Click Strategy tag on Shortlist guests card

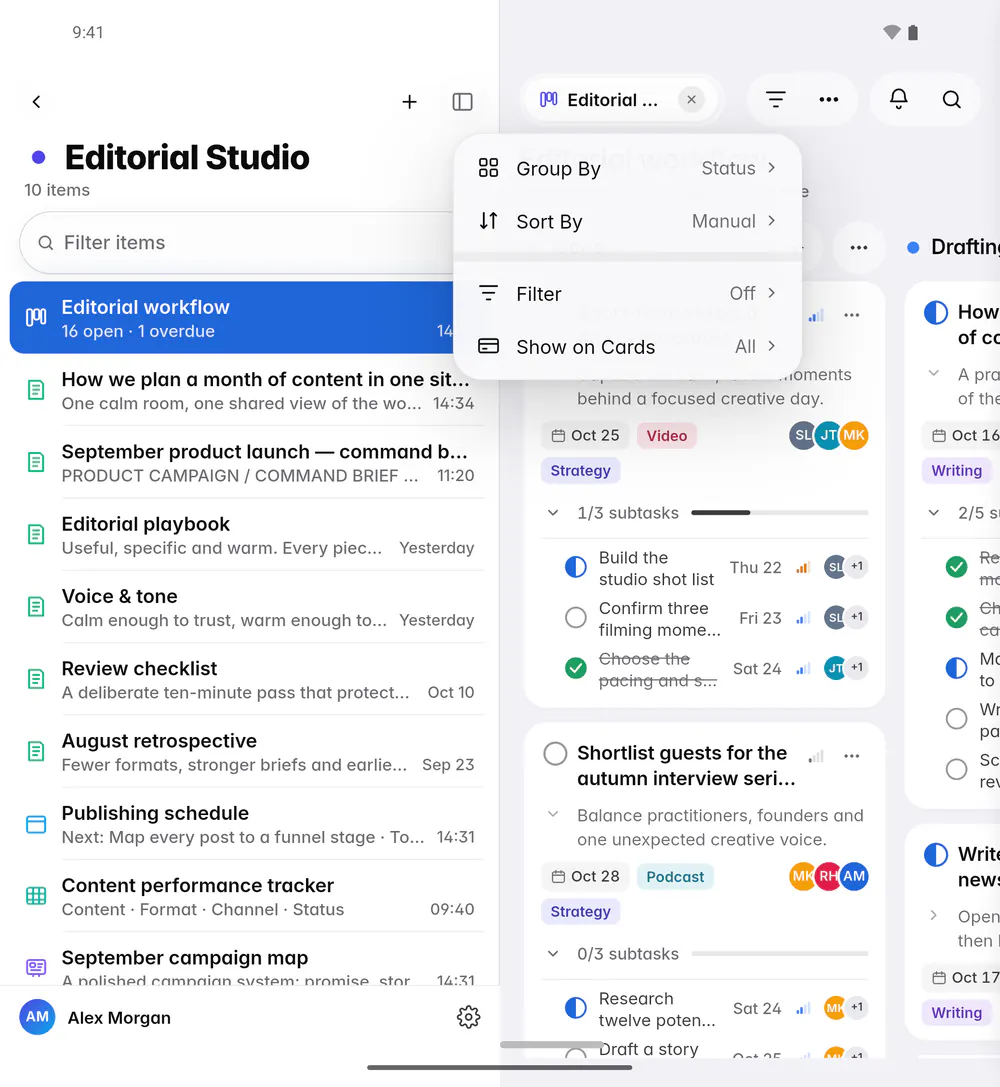(581, 911)
